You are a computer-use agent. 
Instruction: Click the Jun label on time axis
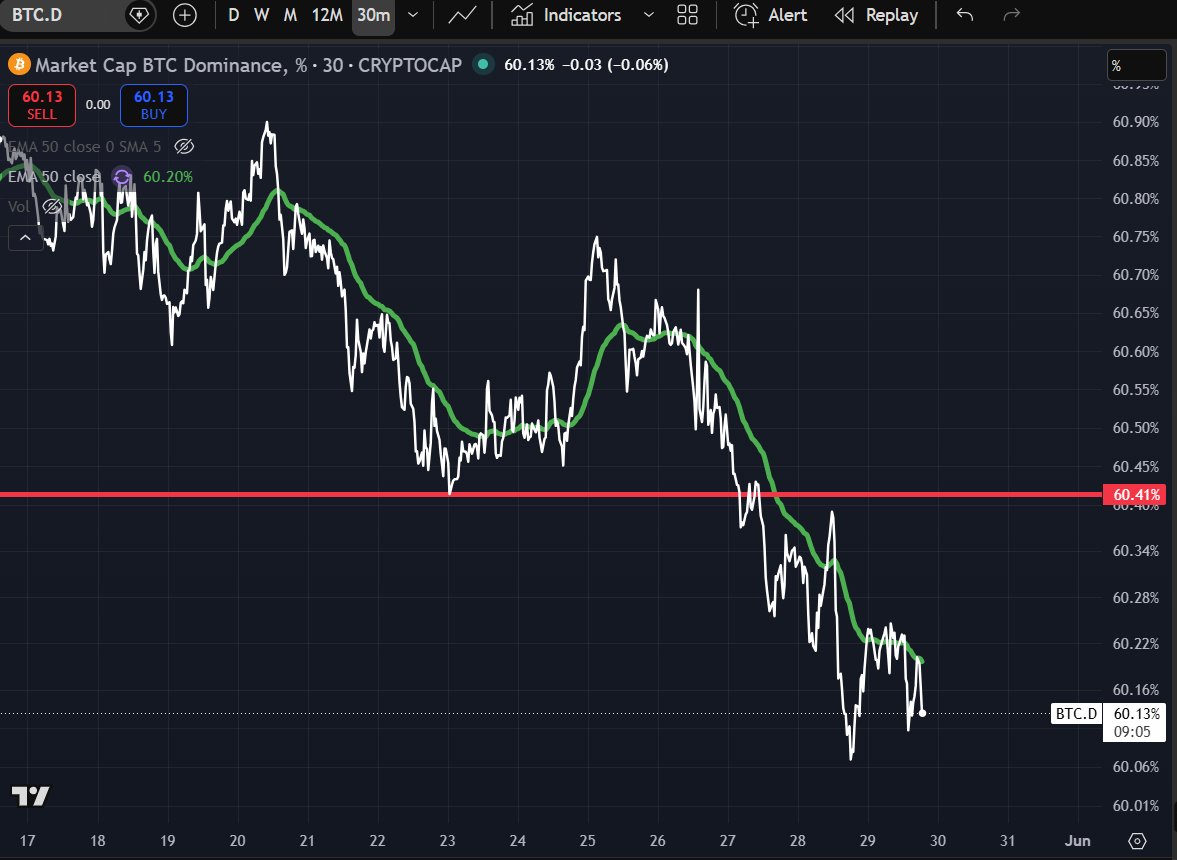[1078, 840]
